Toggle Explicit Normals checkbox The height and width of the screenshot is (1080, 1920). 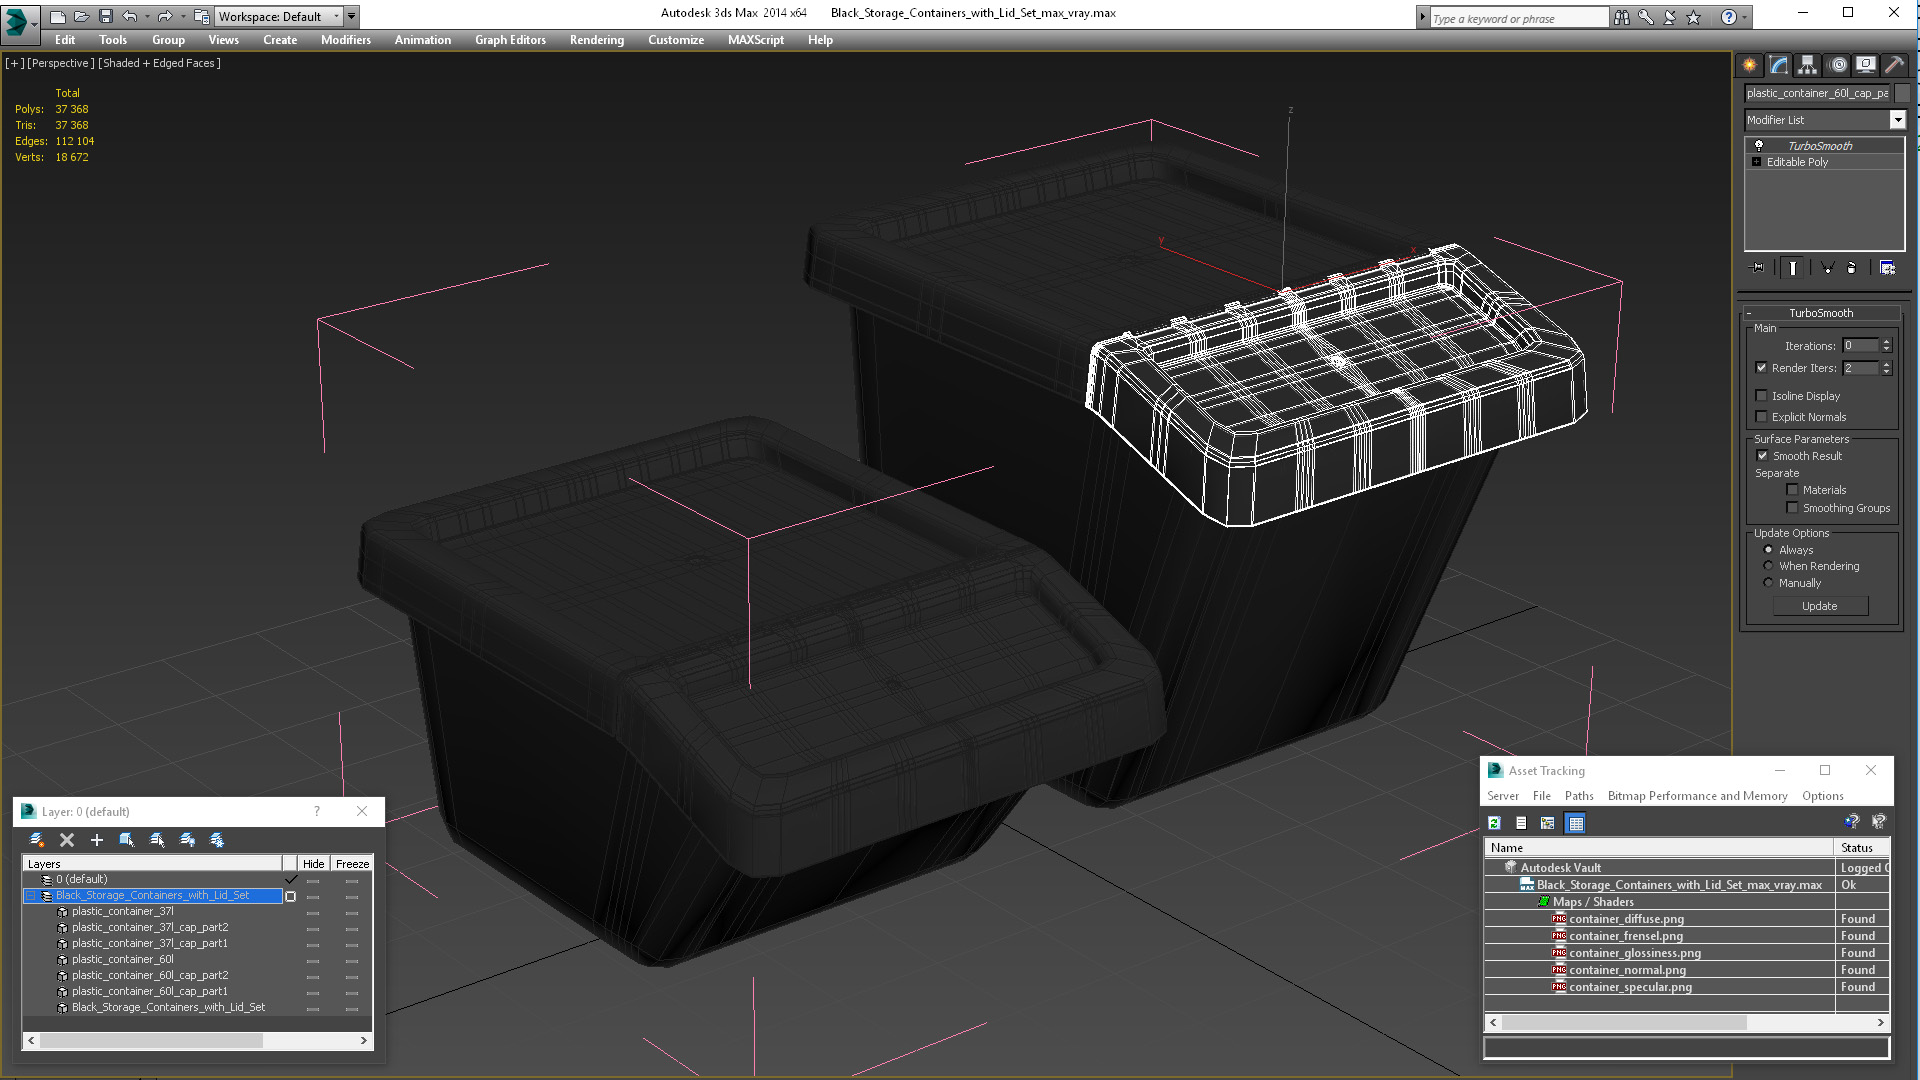coord(1762,417)
